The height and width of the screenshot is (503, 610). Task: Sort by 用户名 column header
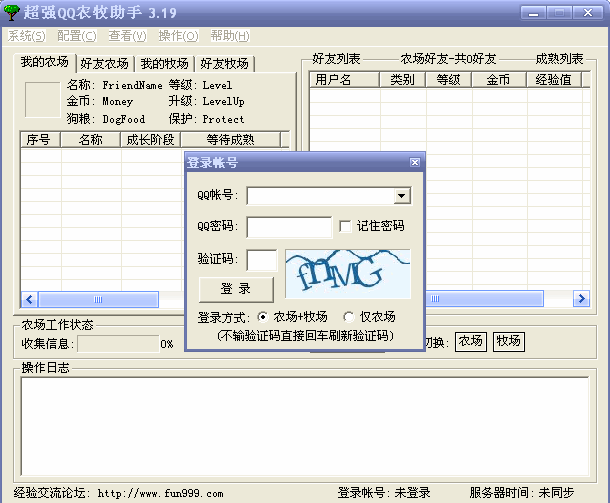[x=345, y=80]
